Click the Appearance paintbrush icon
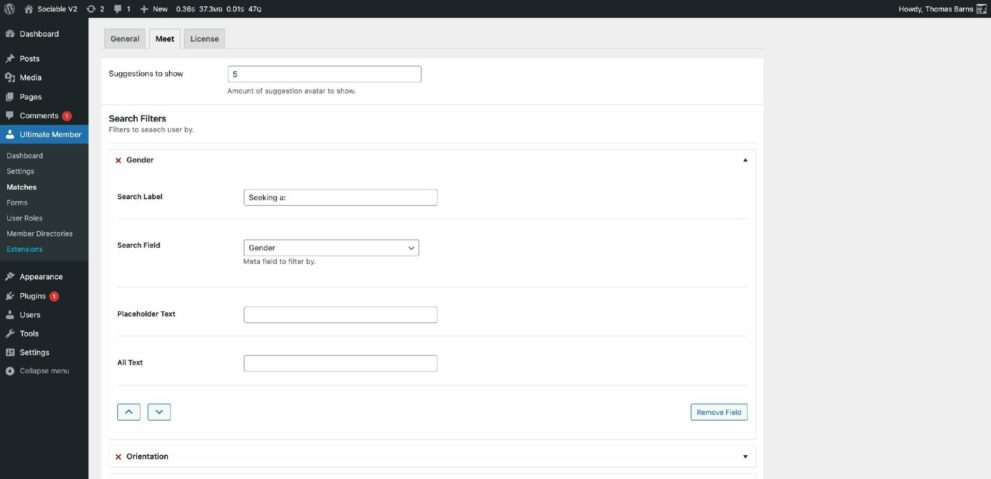 (x=9, y=277)
